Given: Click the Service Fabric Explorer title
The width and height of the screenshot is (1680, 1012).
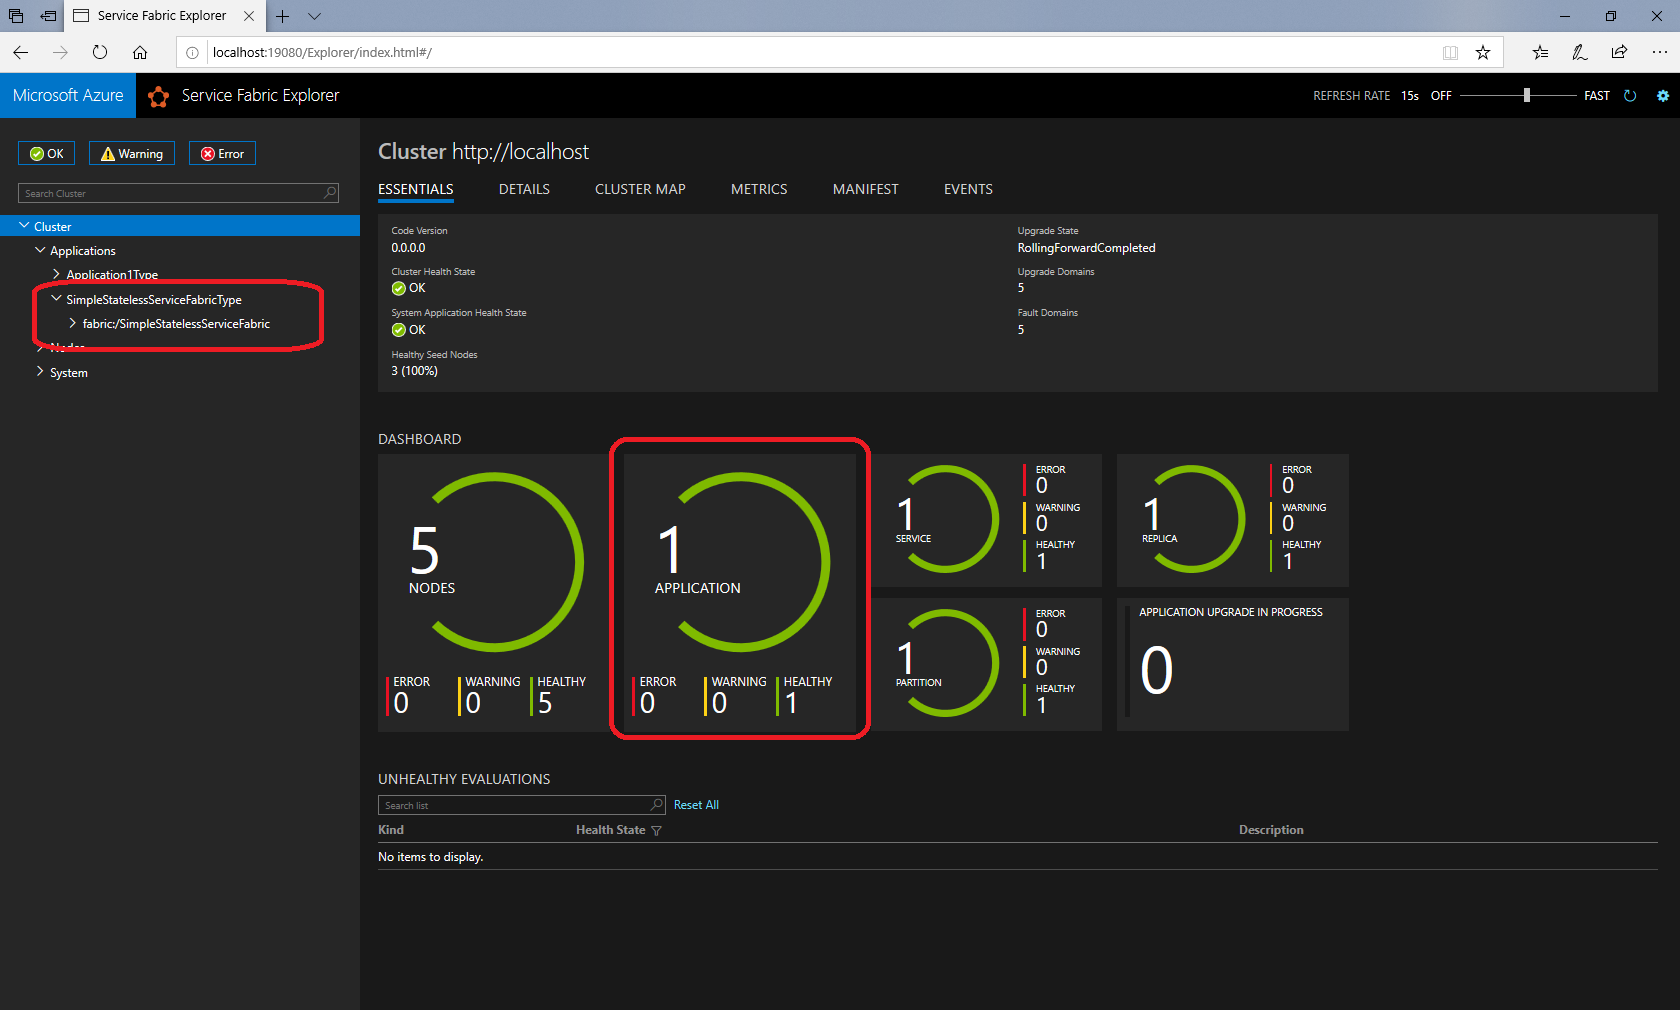Looking at the screenshot, I should click(260, 96).
